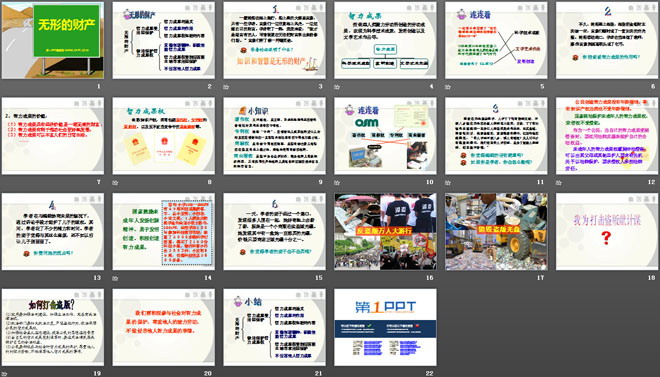Select slide 21 summary diagram thumbnail
Viewport: 660px width, 377px height.
[274, 327]
